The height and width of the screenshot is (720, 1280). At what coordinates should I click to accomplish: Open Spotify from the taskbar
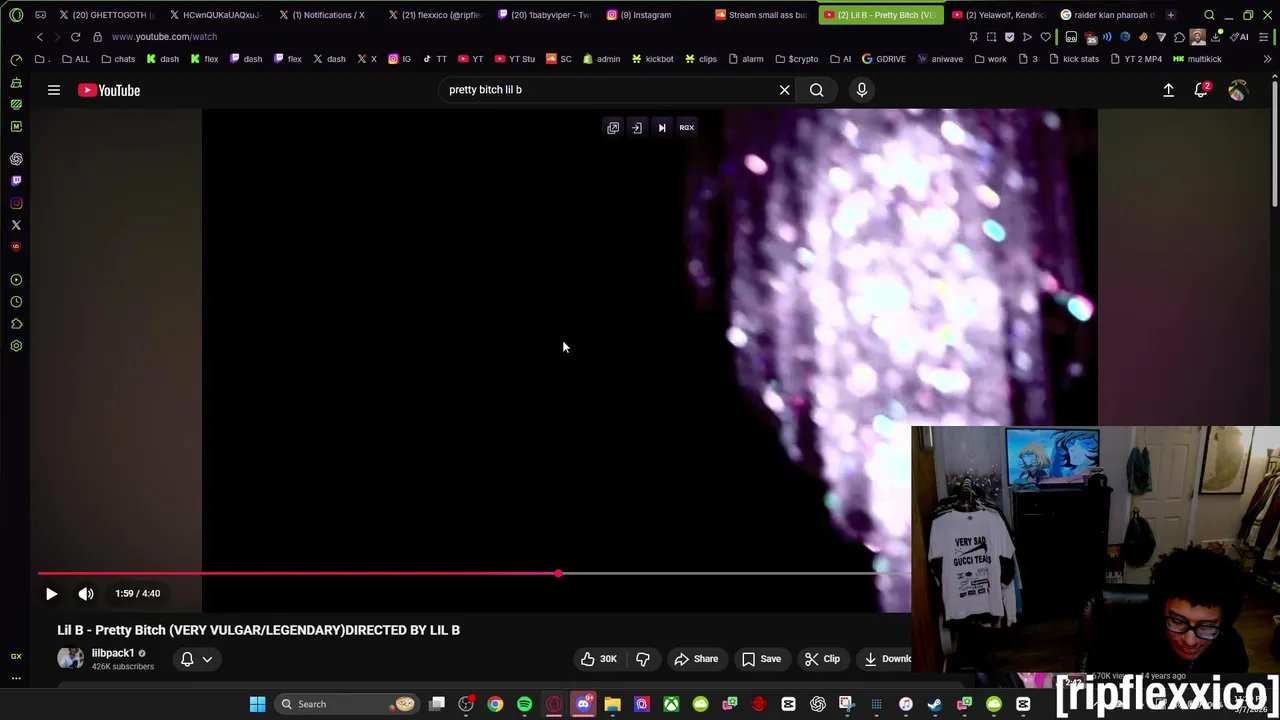coord(524,704)
